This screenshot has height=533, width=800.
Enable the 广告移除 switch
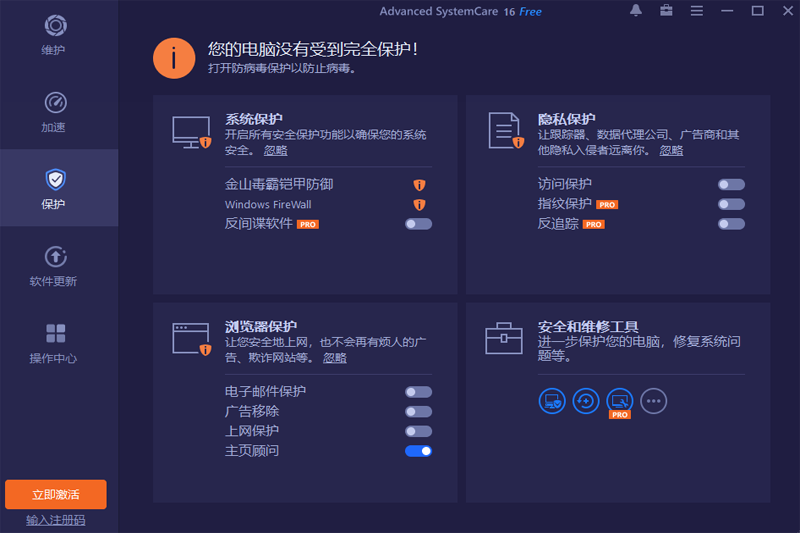tap(418, 411)
